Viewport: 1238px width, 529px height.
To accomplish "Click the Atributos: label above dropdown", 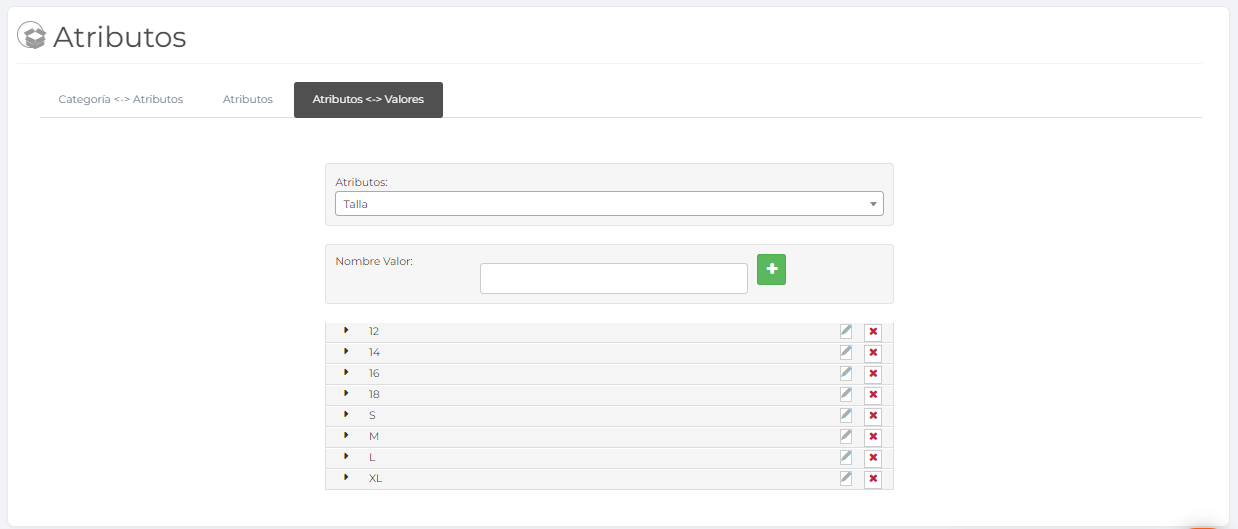I will coord(361,182).
